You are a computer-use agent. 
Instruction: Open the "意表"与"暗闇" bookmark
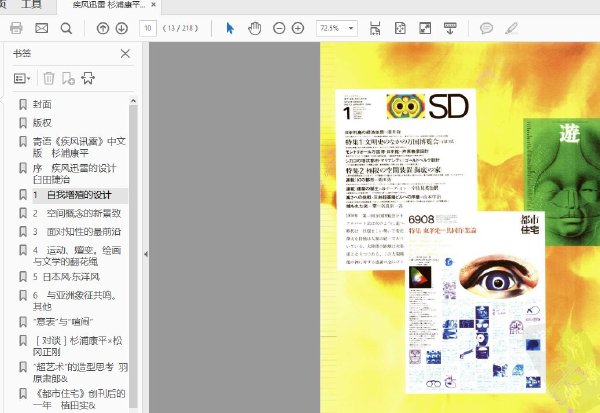pyautogui.click(x=63, y=322)
